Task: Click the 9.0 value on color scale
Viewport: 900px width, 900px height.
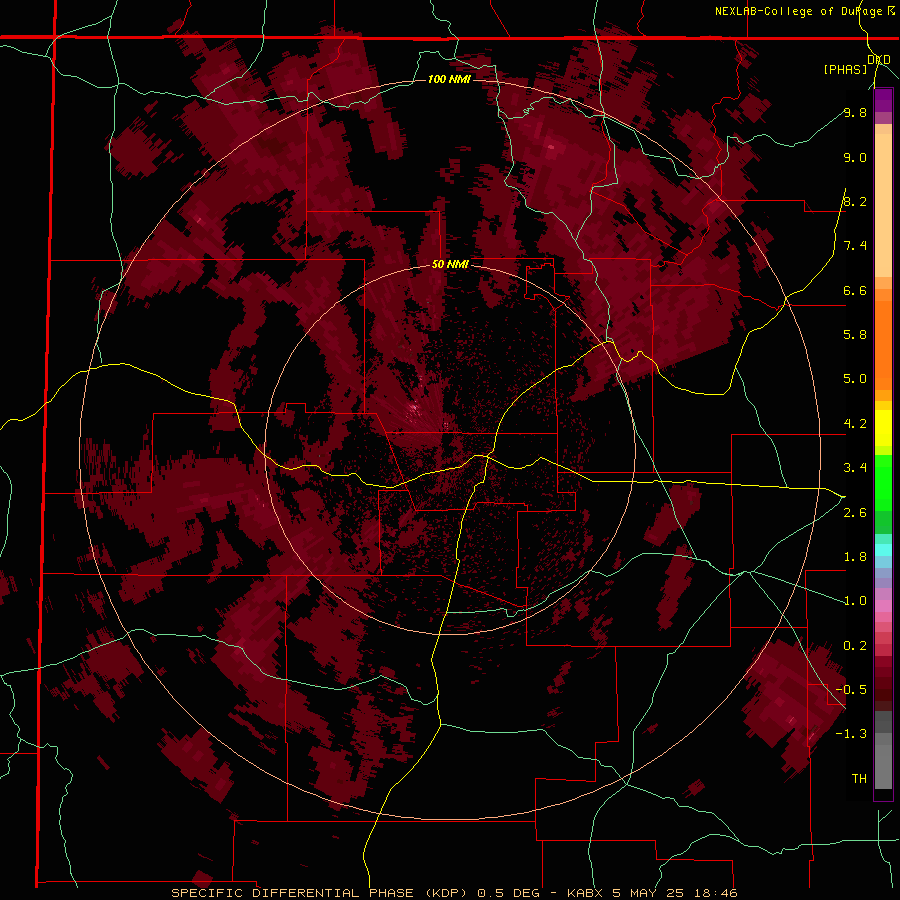Action: (855, 157)
